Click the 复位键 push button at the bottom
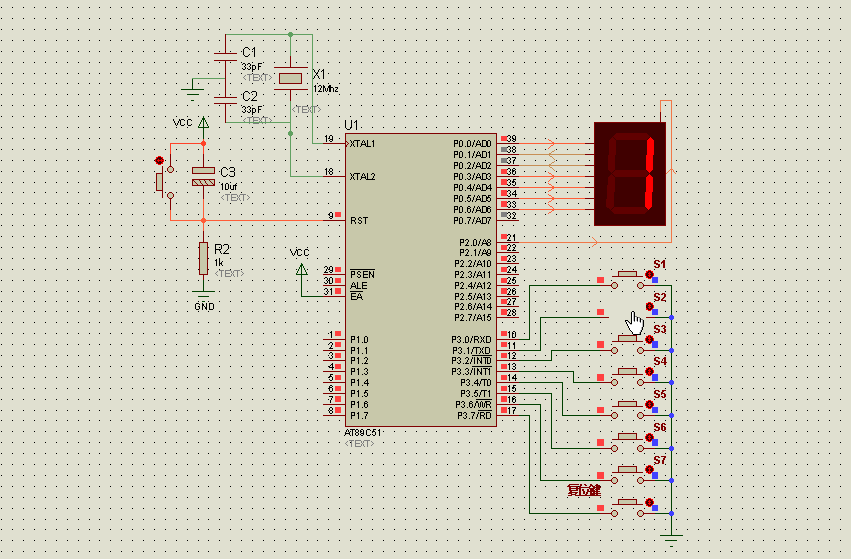This screenshot has height=559, width=851. click(628, 504)
